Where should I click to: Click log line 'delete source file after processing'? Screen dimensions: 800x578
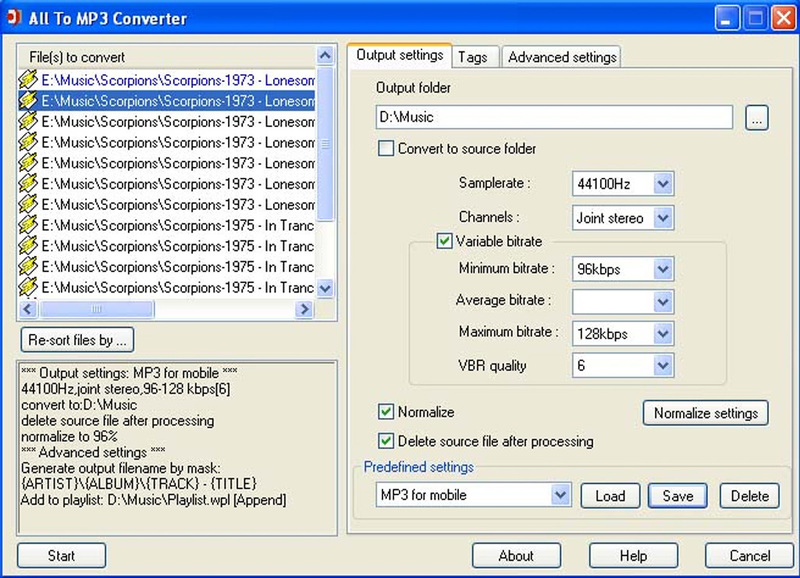(x=117, y=420)
